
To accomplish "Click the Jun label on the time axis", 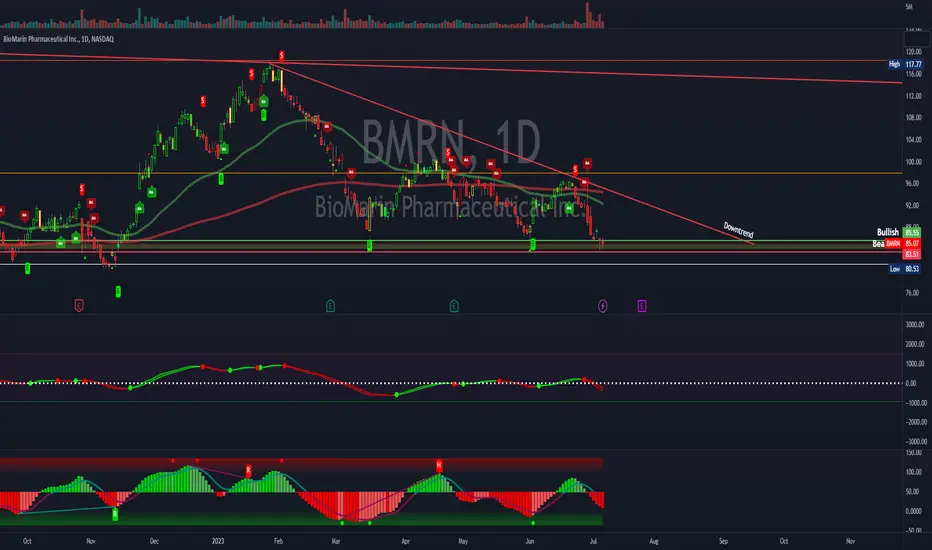I will [x=530, y=541].
